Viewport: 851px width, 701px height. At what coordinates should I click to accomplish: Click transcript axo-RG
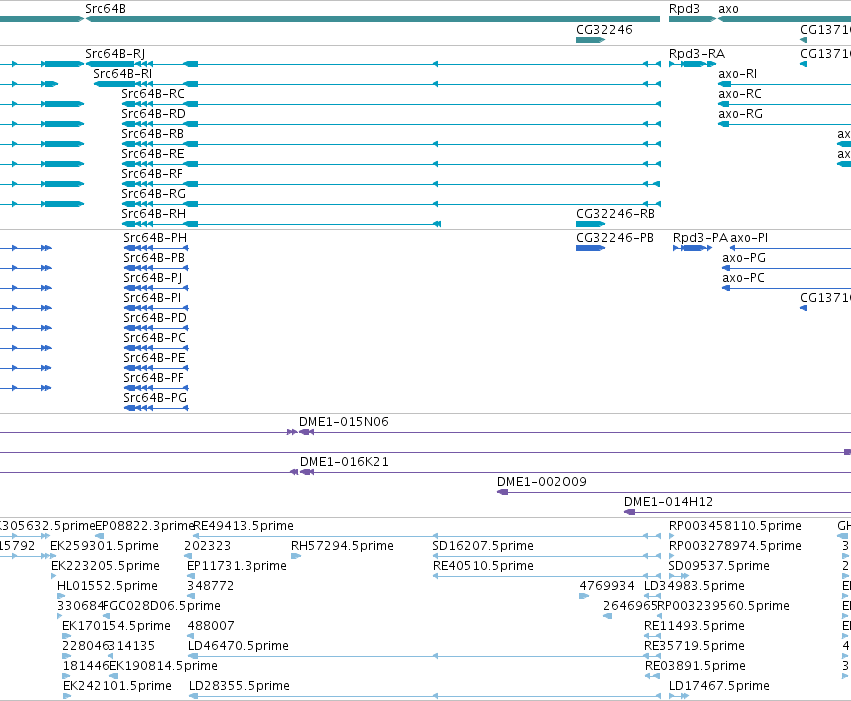784,124
